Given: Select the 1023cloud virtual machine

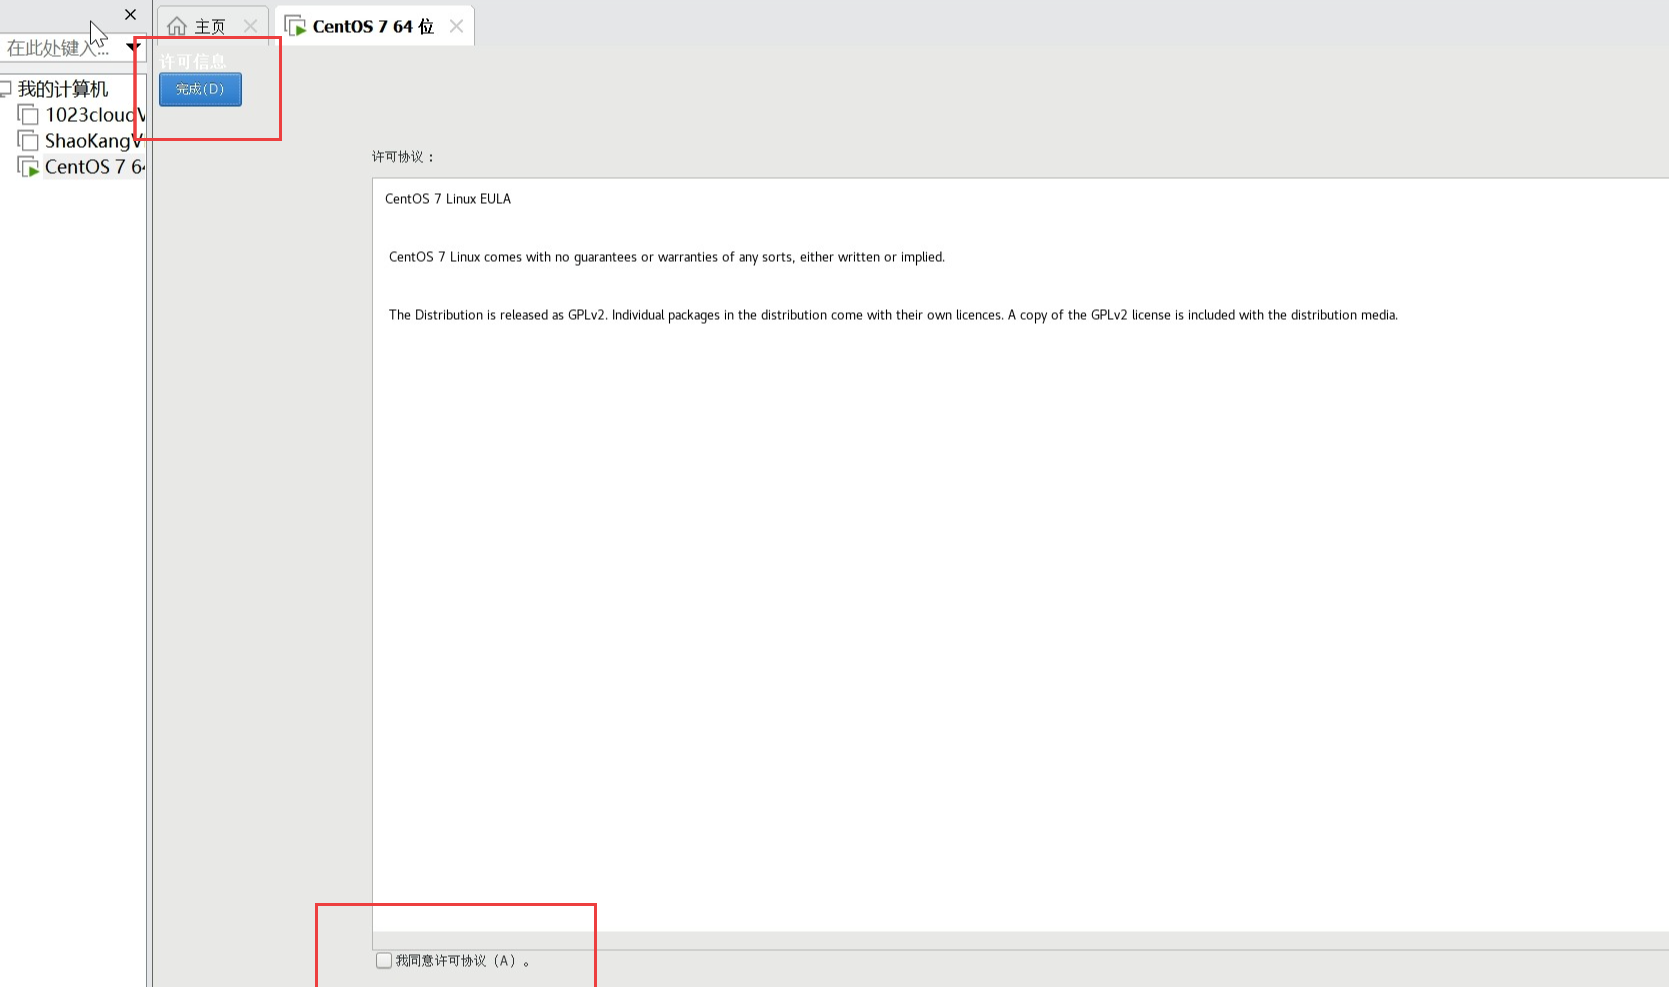Looking at the screenshot, I should [x=94, y=115].
